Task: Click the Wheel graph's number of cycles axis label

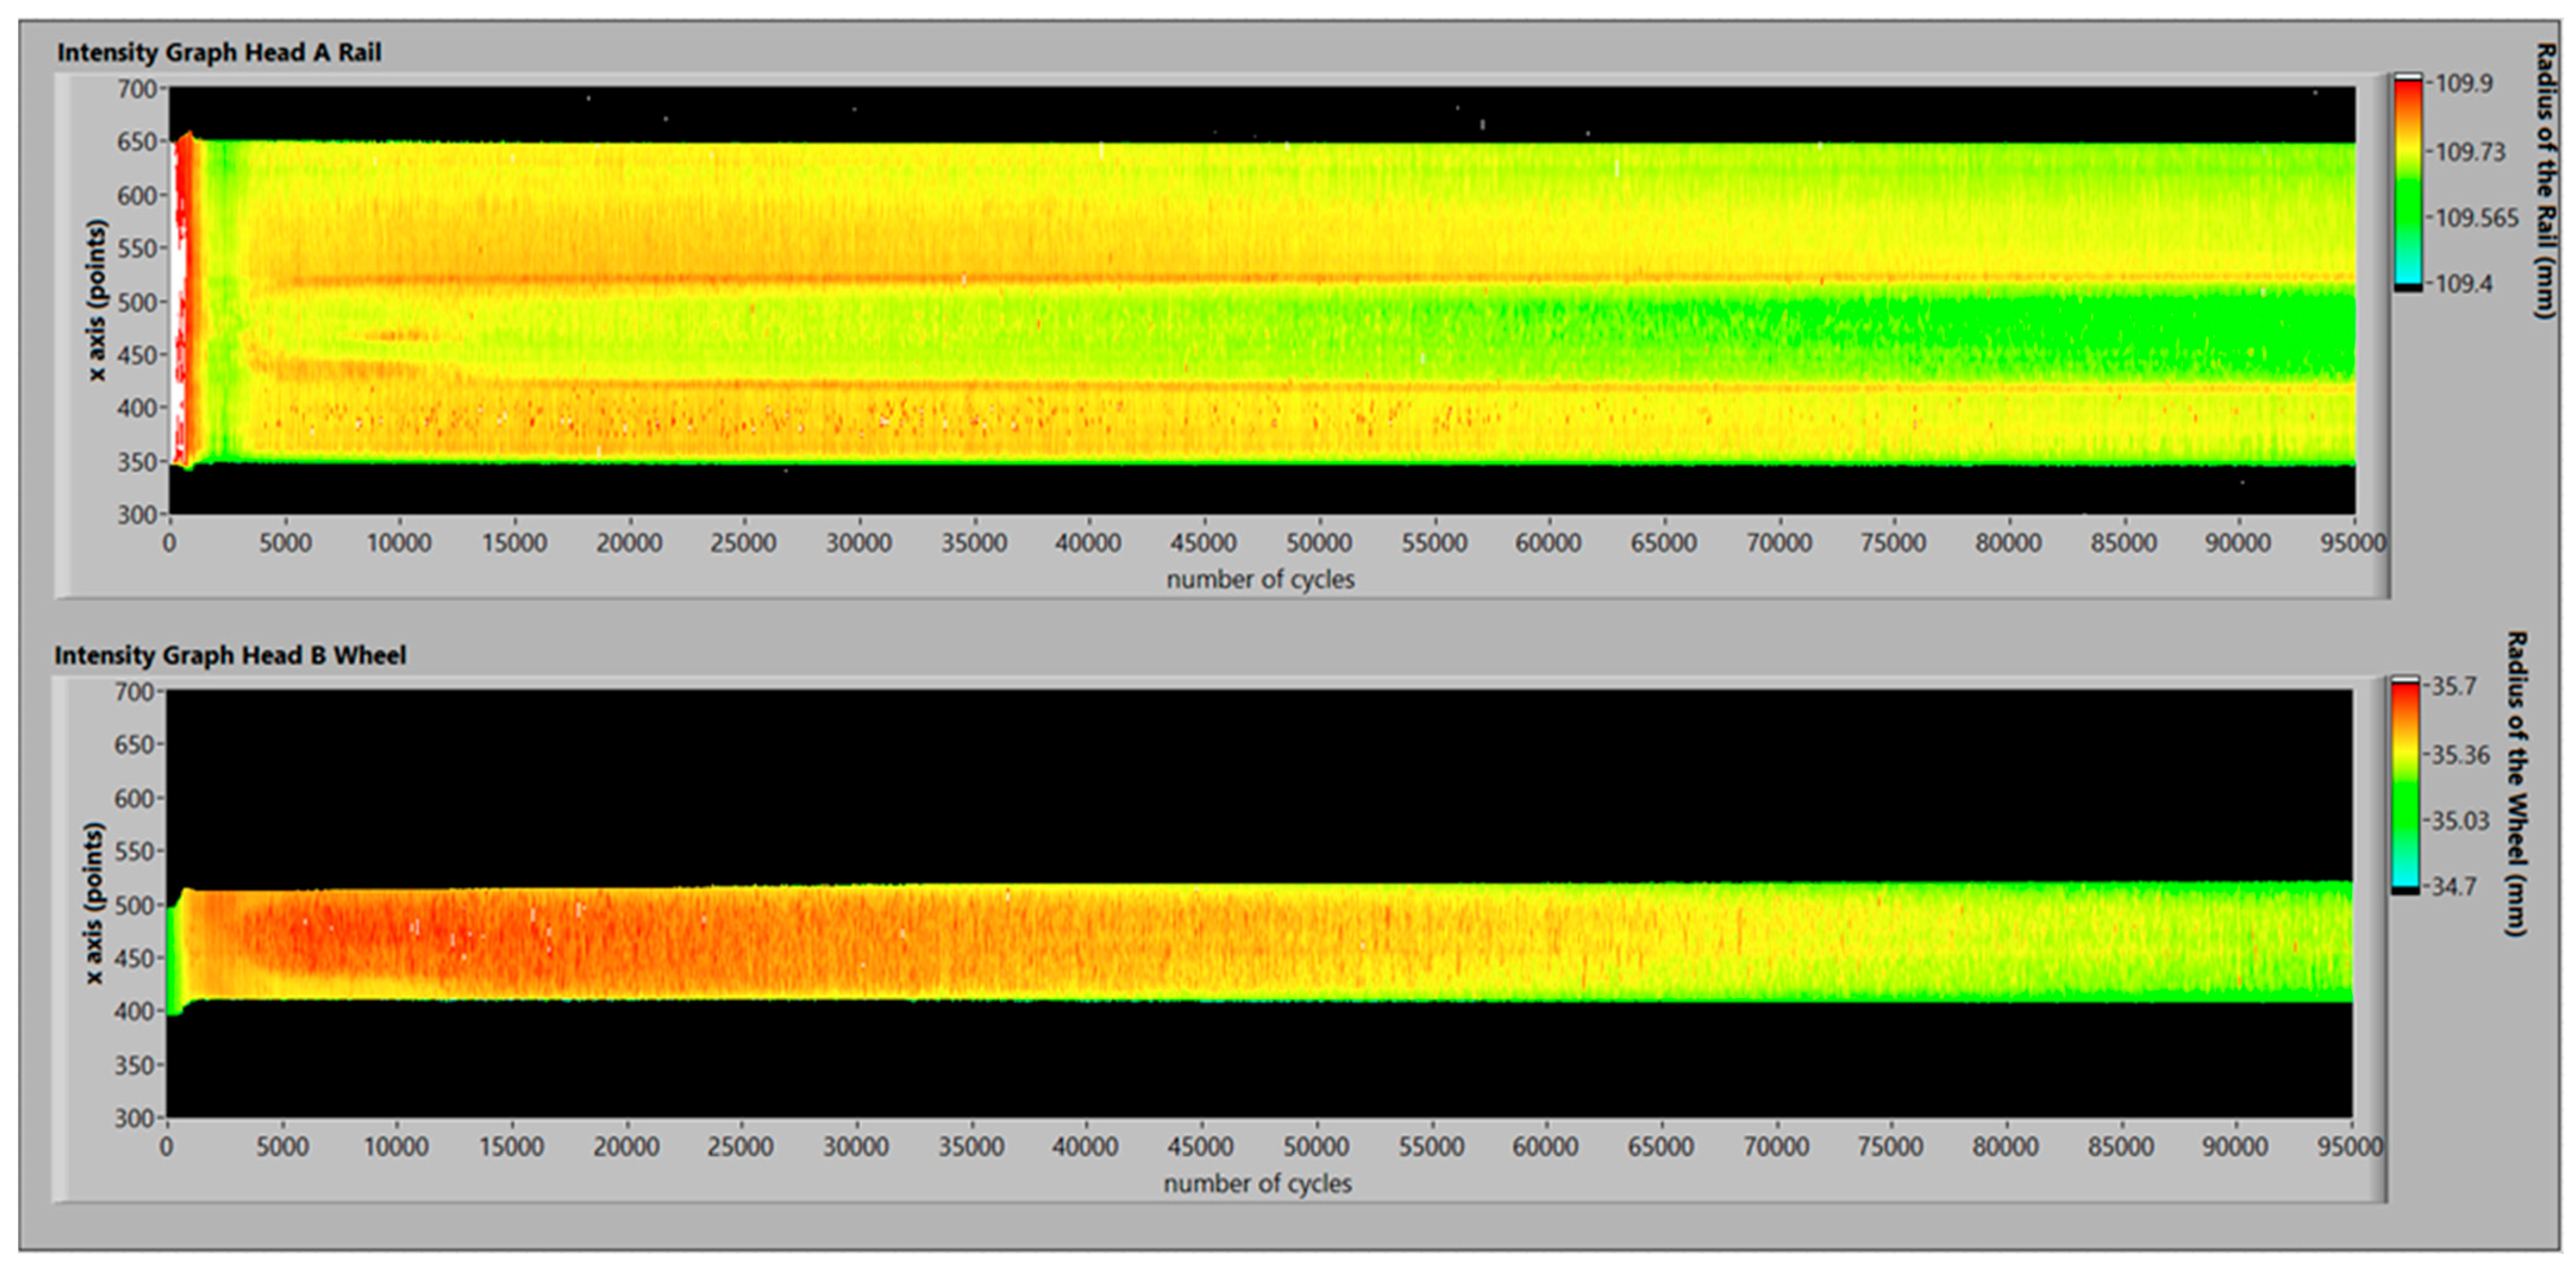Action: pyautogui.click(x=1257, y=1184)
